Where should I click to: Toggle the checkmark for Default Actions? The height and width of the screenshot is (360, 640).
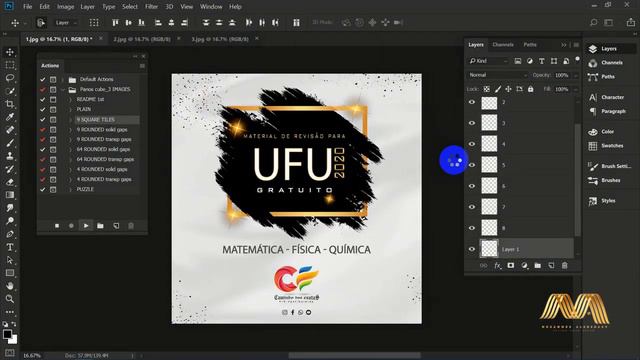tap(42, 79)
